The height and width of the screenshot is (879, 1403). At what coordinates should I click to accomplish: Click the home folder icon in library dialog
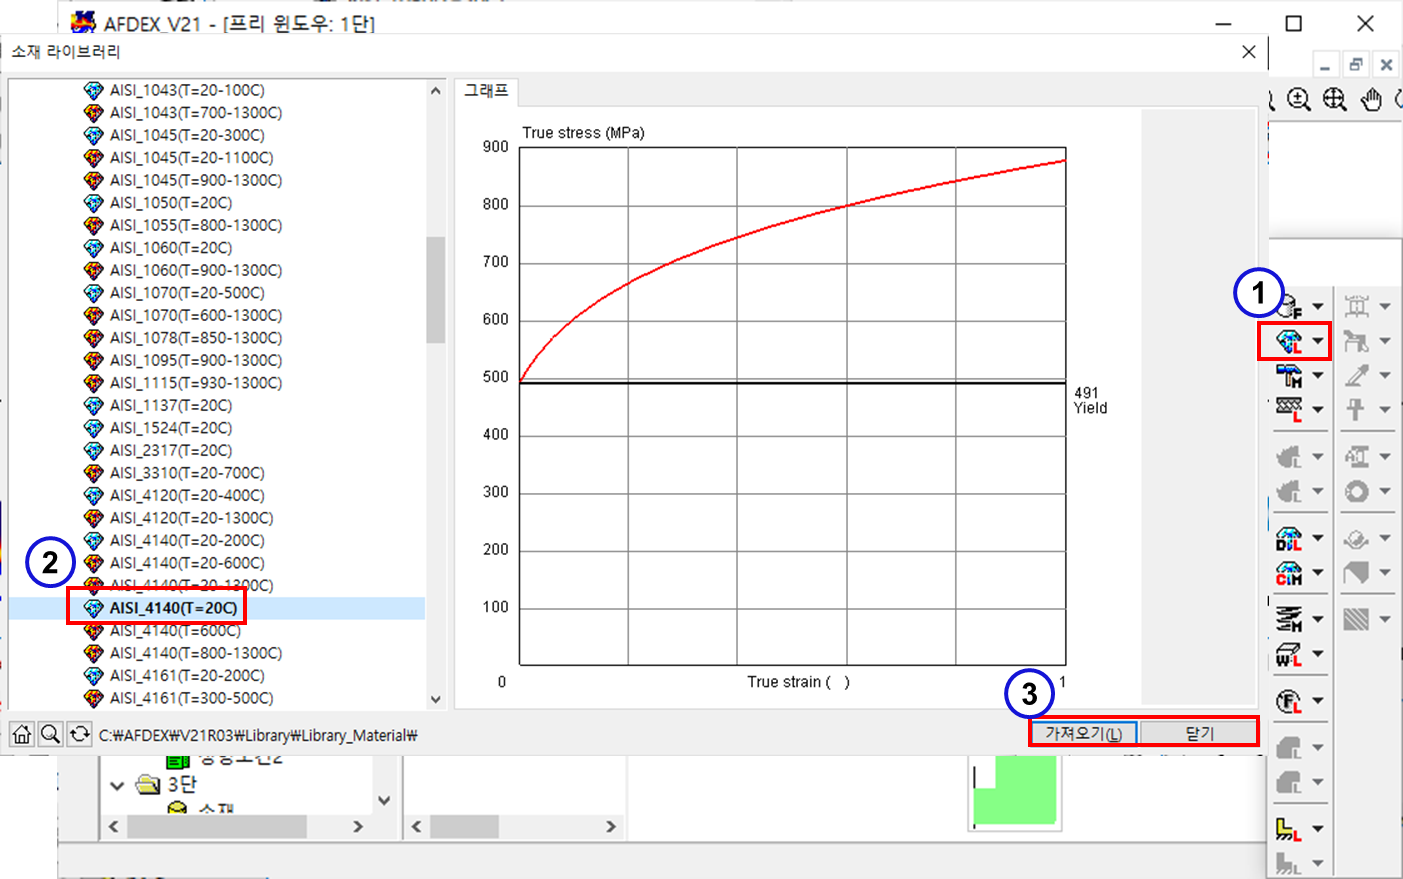[21, 735]
